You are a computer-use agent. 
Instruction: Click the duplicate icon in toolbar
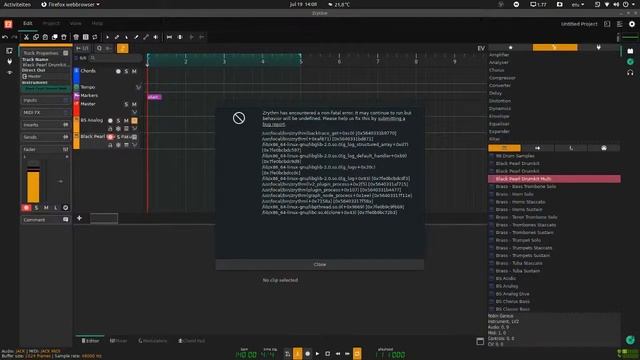(54, 37)
